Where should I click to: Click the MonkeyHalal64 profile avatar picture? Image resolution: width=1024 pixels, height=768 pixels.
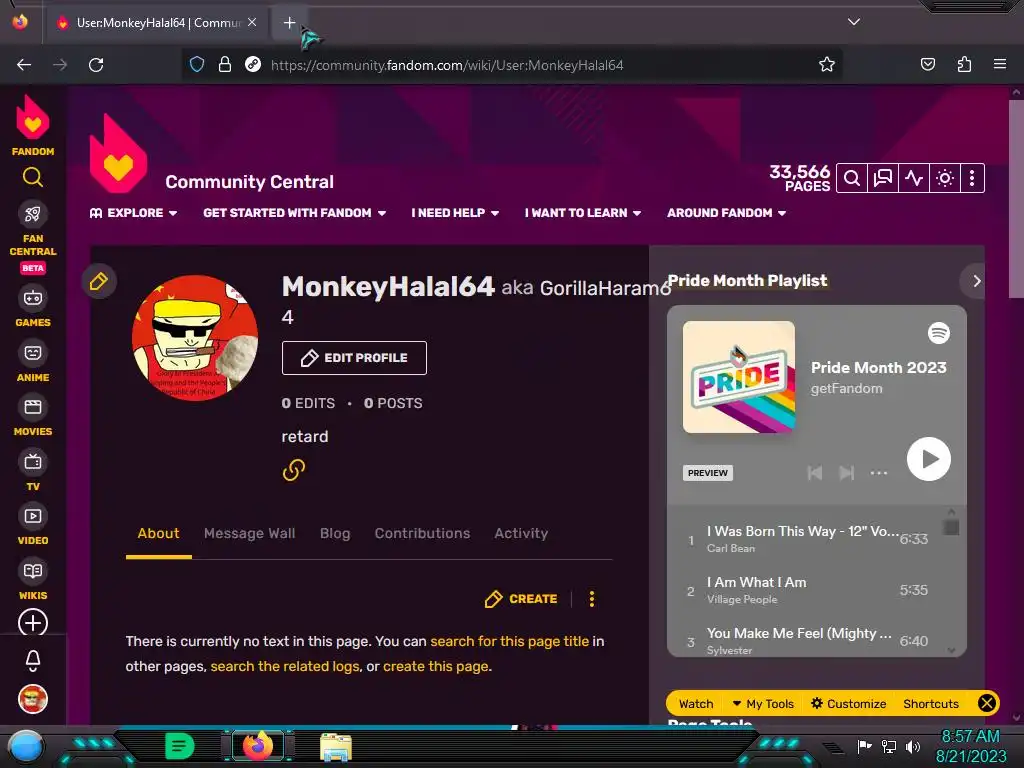tap(195, 338)
